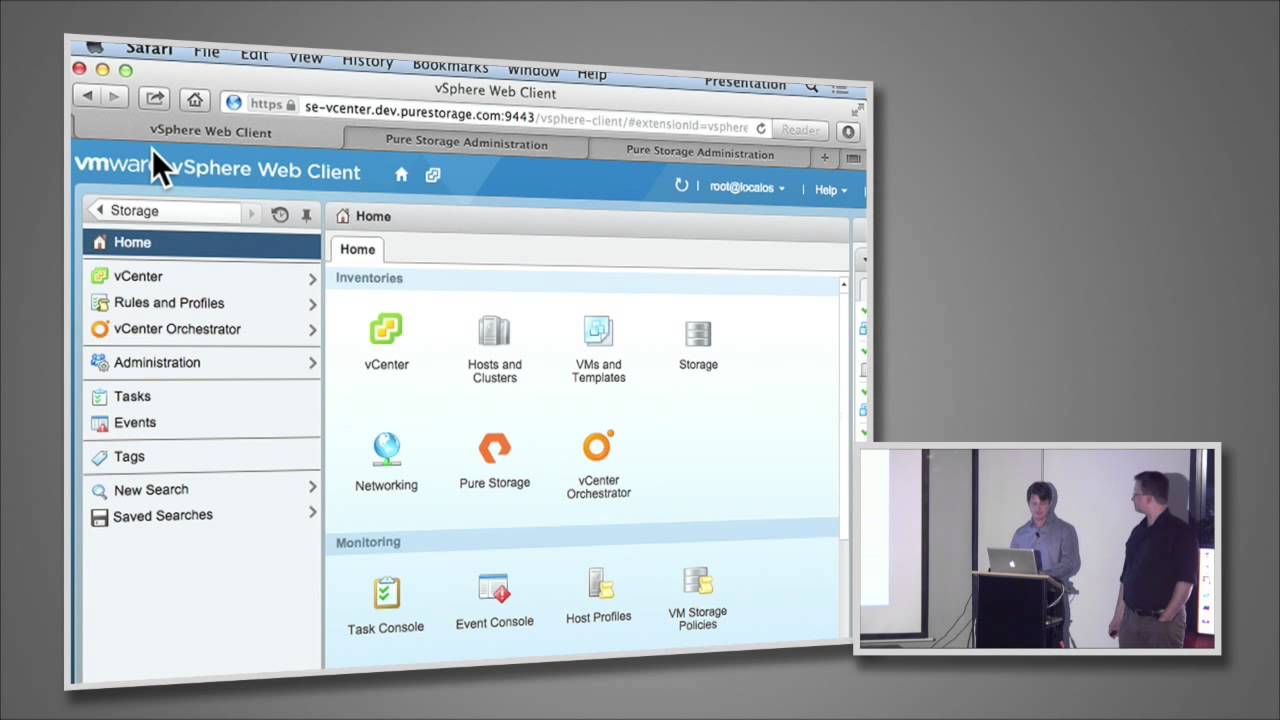Click the navigator pin icon
This screenshot has width=1280, height=720.
coord(306,216)
